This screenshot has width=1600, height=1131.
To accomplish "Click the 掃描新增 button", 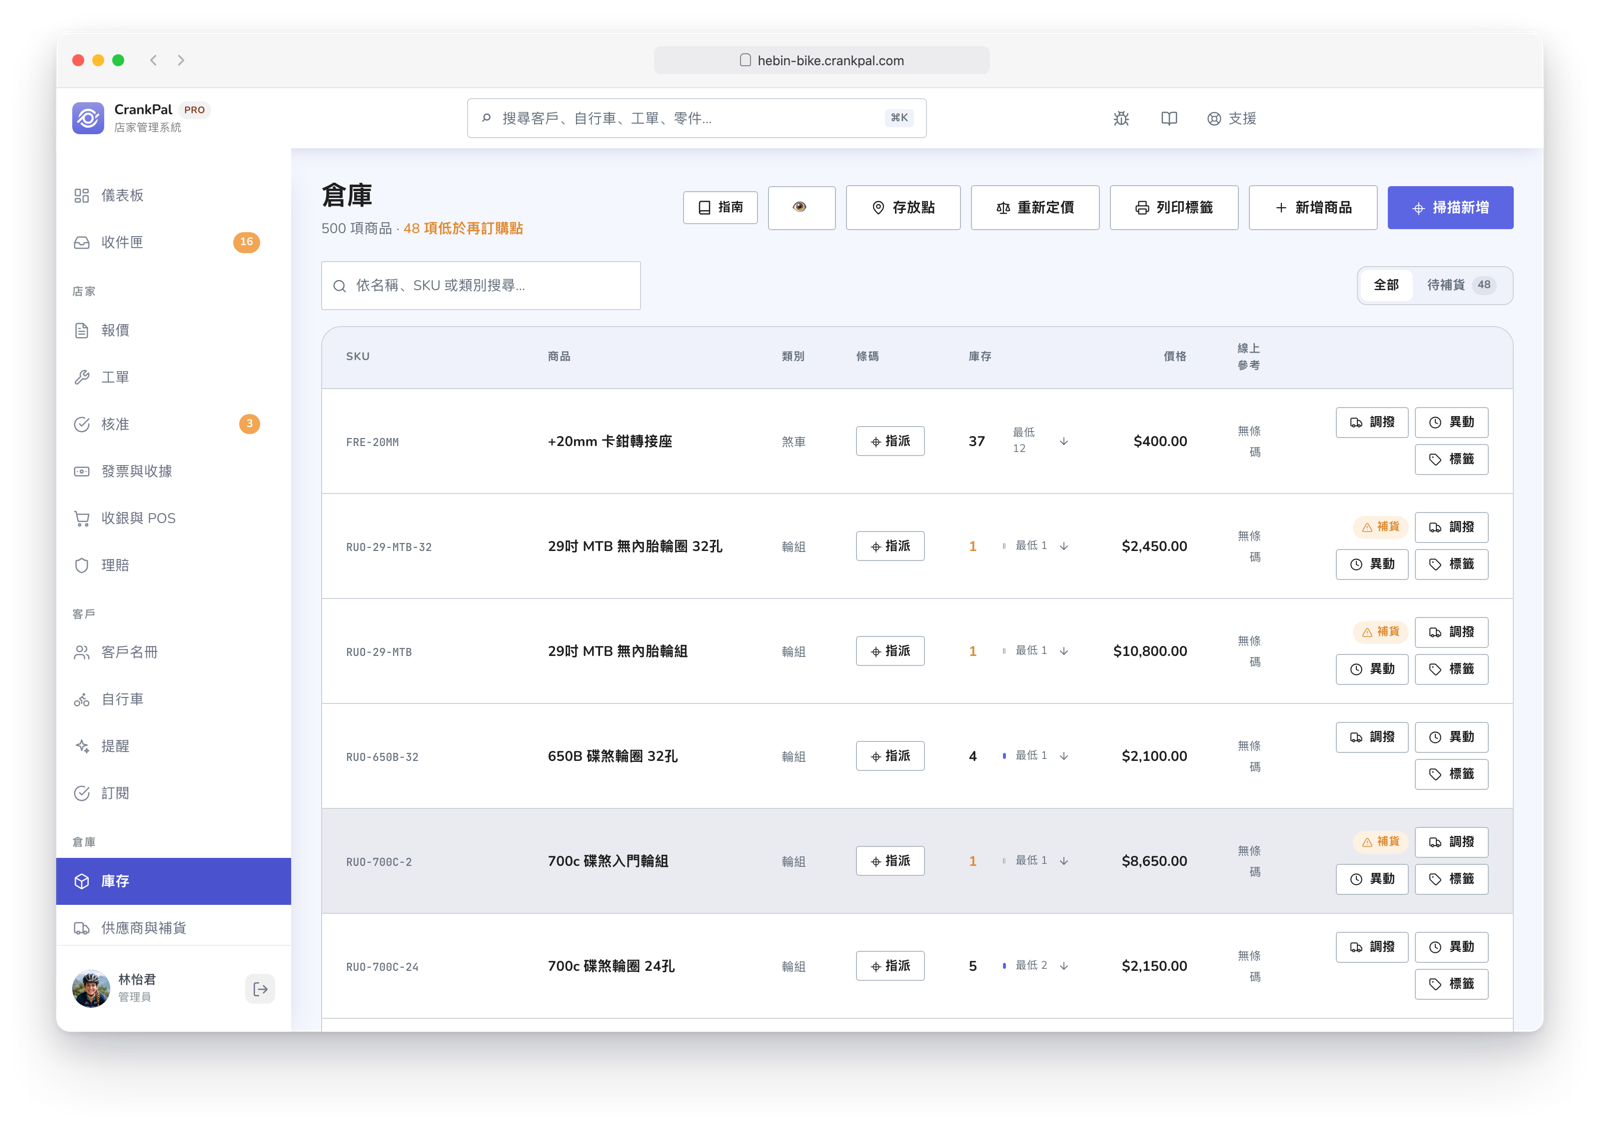I will [1450, 207].
